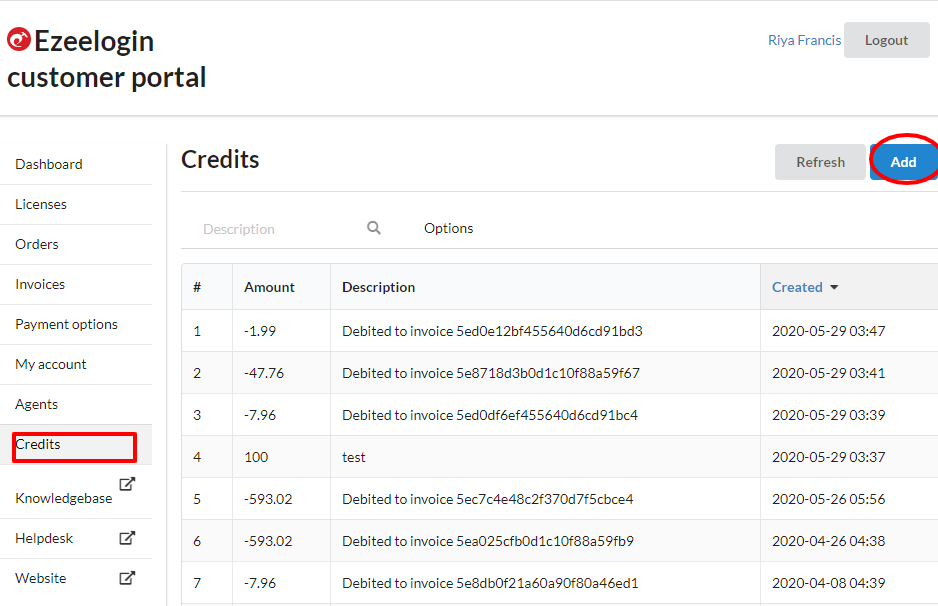Screen dimensions: 938x606
Task: Click the Ezeelogin customer portal title
Action: click(x=106, y=59)
